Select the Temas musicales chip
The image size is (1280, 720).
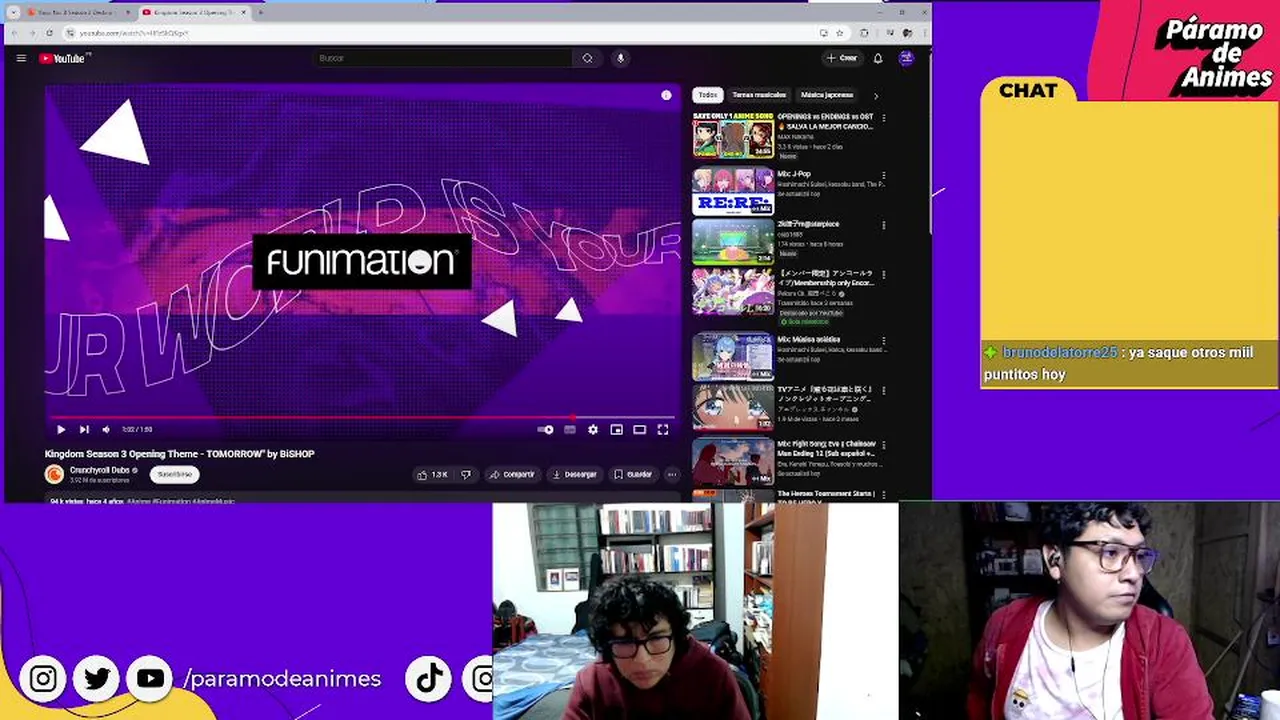point(759,95)
